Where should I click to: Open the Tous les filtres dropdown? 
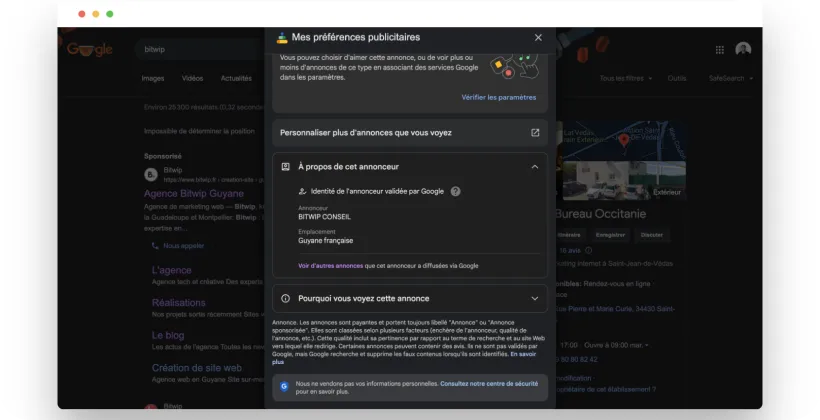626,78
